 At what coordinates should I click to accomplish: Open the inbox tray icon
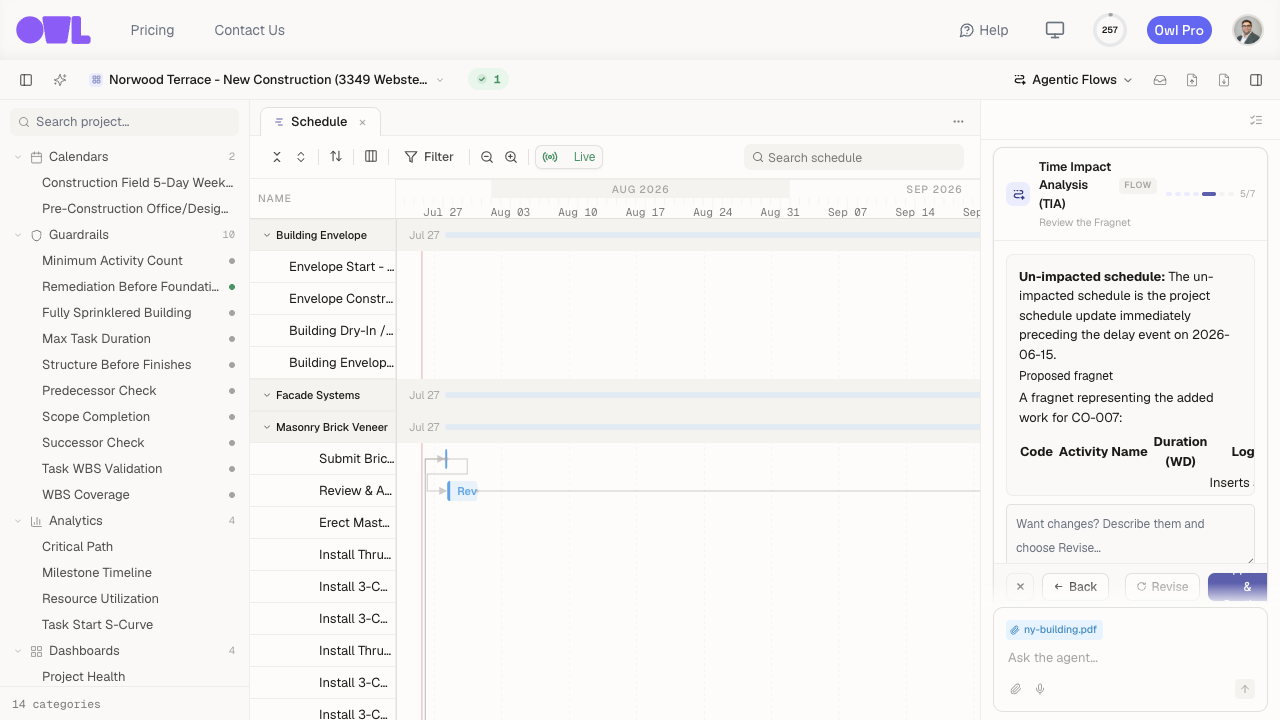(1160, 80)
